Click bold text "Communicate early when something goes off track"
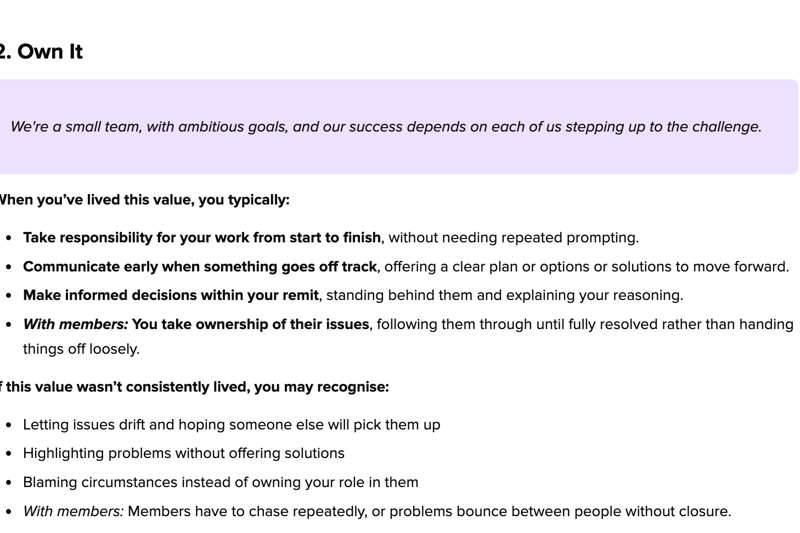This screenshot has height=533, width=800. pos(200,267)
